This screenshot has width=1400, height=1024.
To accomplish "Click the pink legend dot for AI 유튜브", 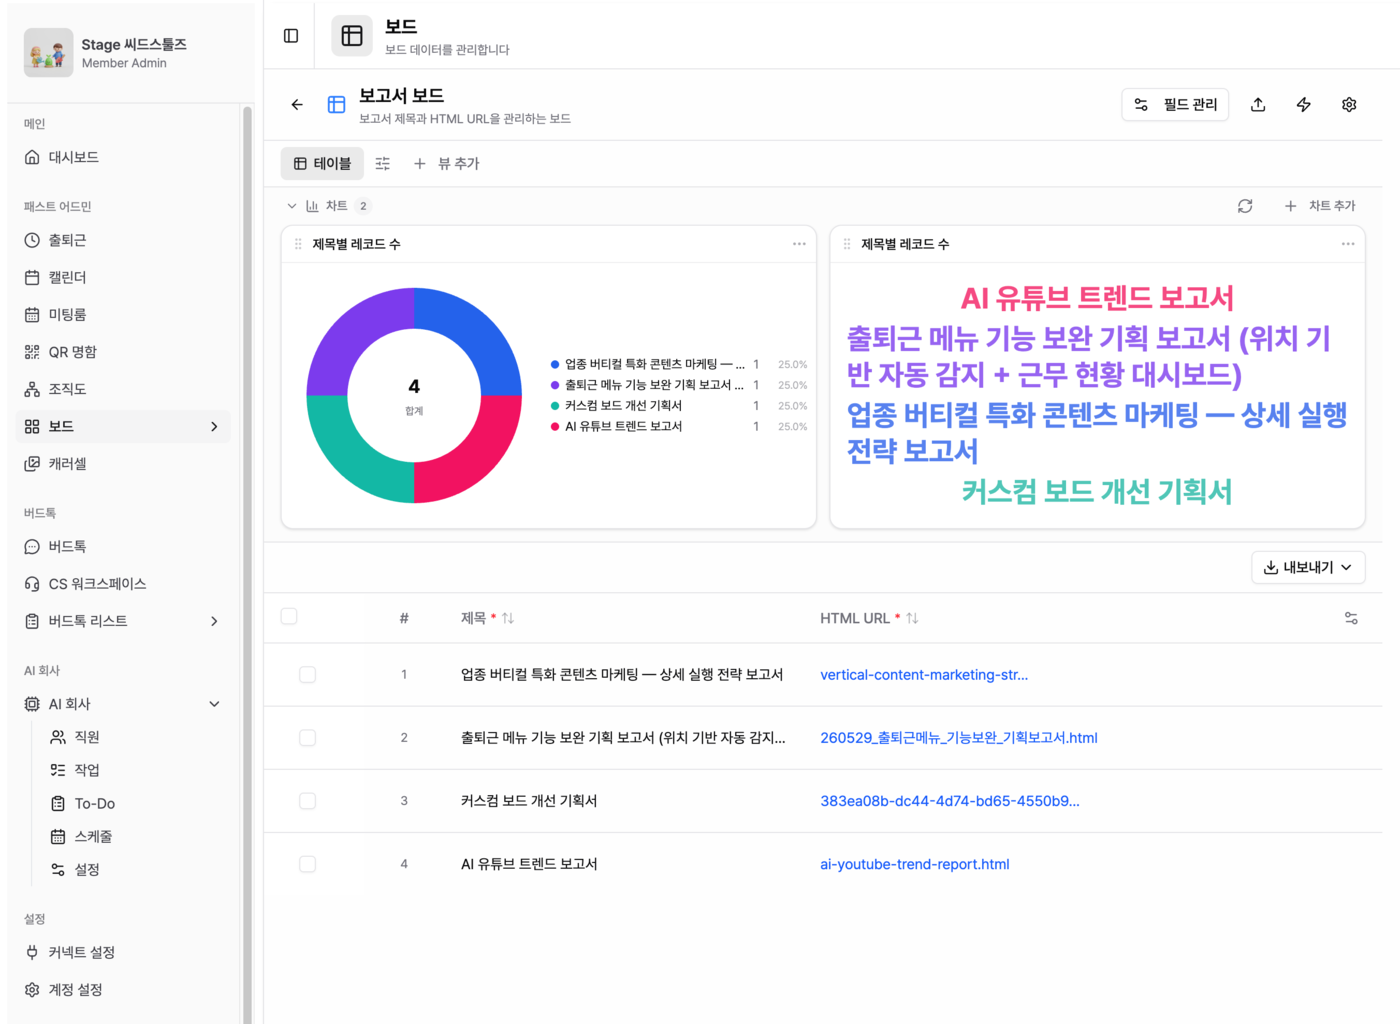I will pos(555,427).
